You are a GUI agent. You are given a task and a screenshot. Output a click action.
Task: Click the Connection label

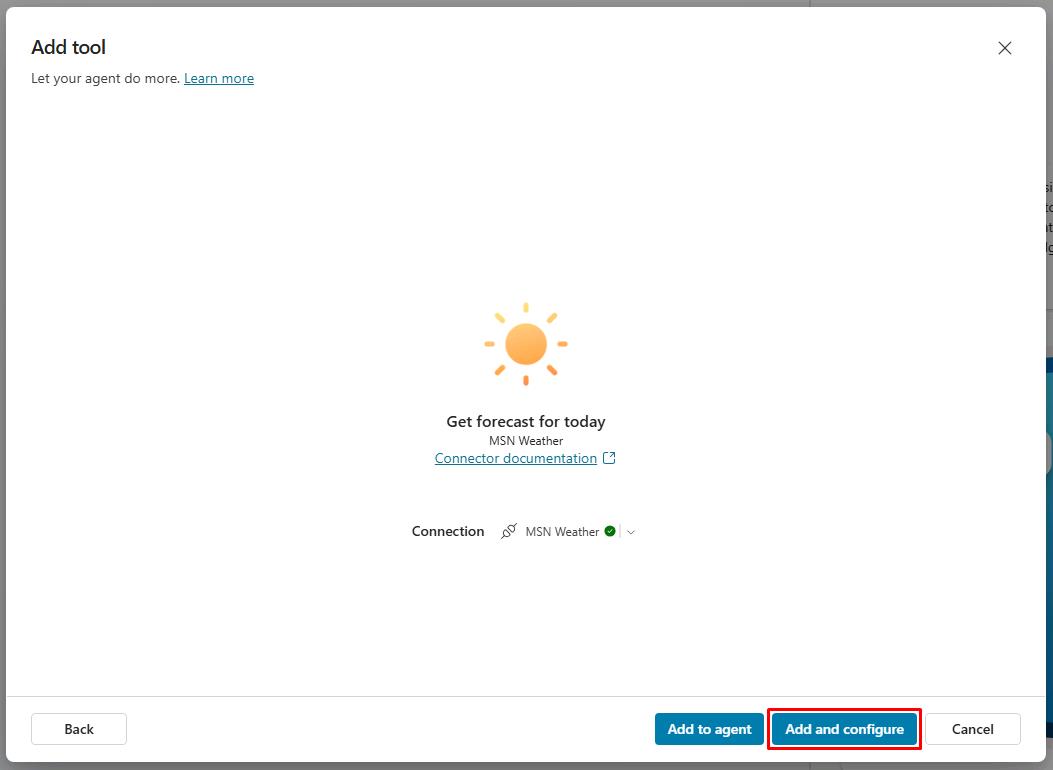tap(448, 532)
